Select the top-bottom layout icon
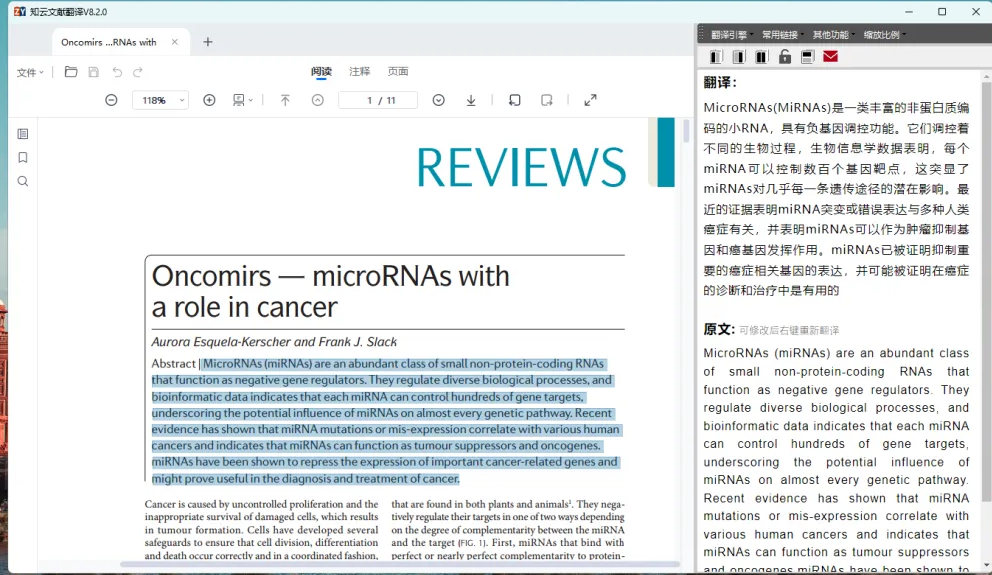 coord(807,57)
